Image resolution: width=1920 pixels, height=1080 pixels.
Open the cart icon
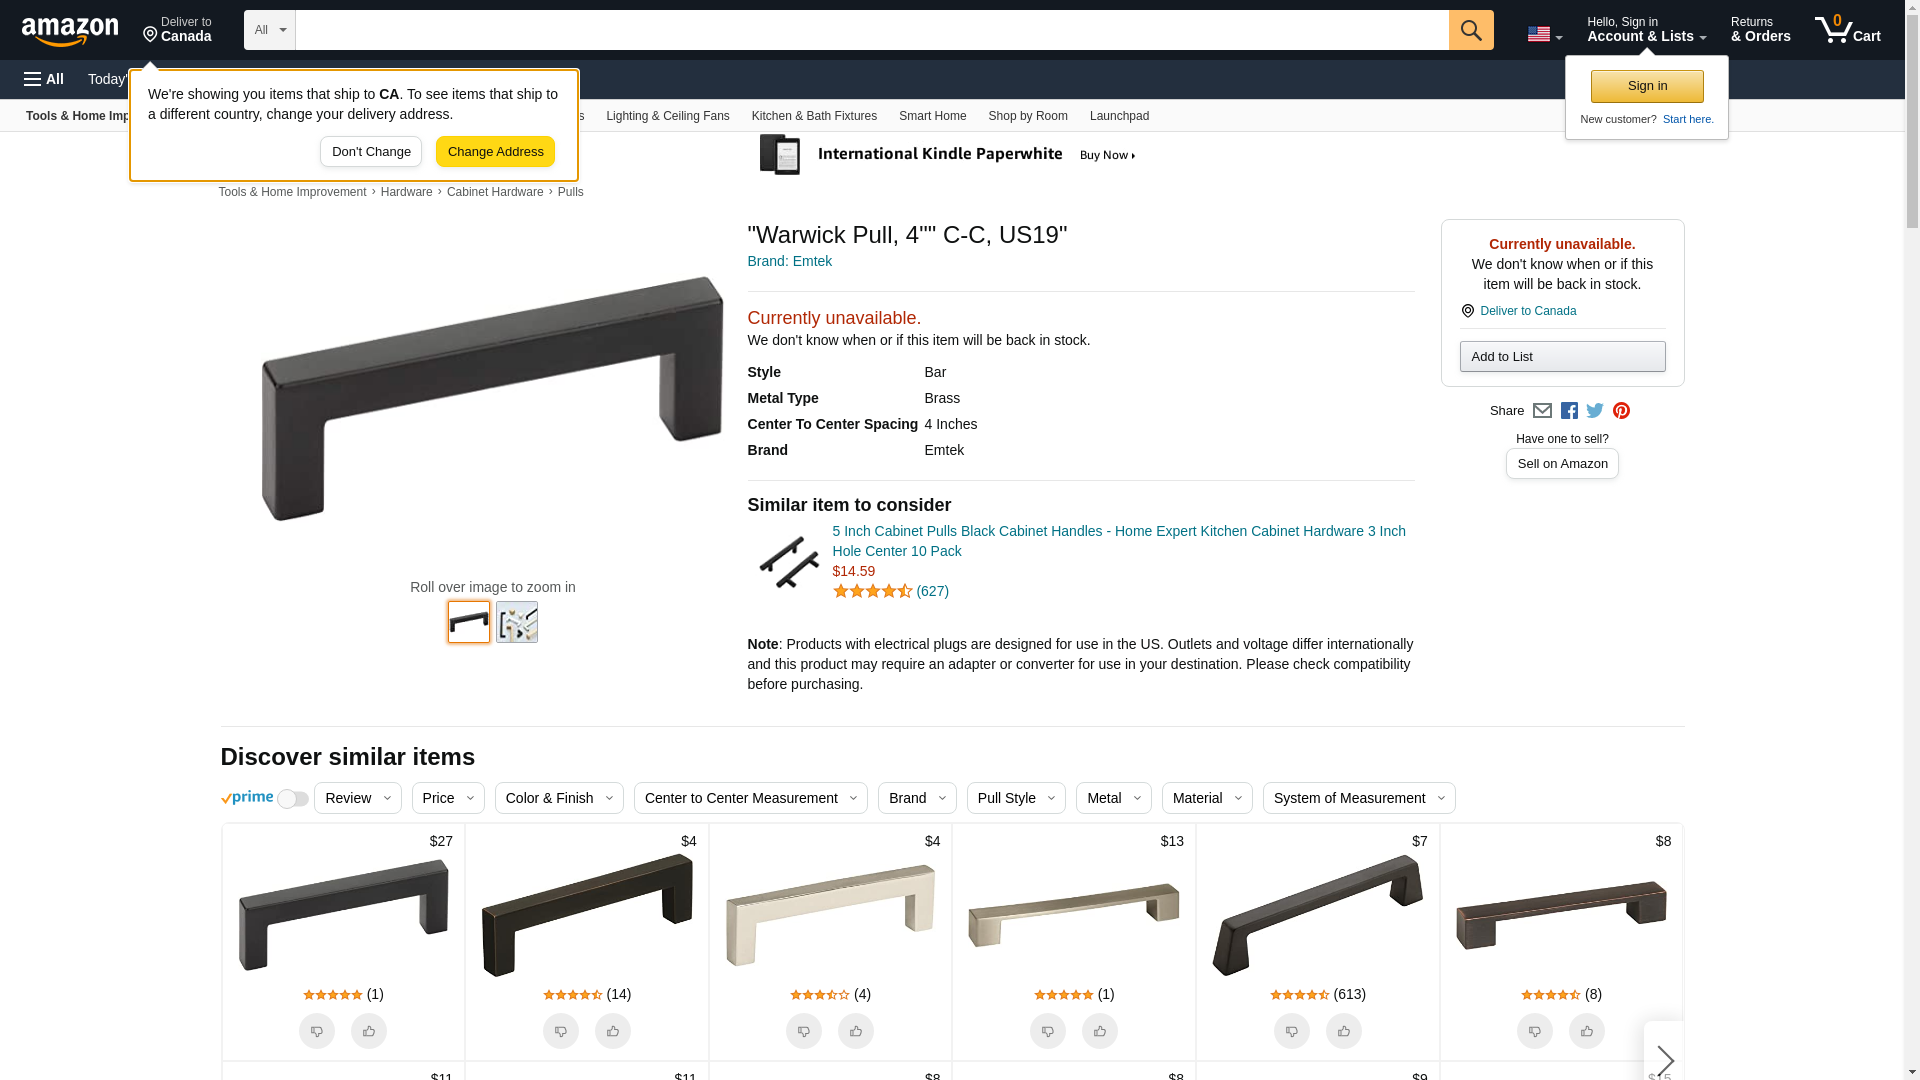1848,30
